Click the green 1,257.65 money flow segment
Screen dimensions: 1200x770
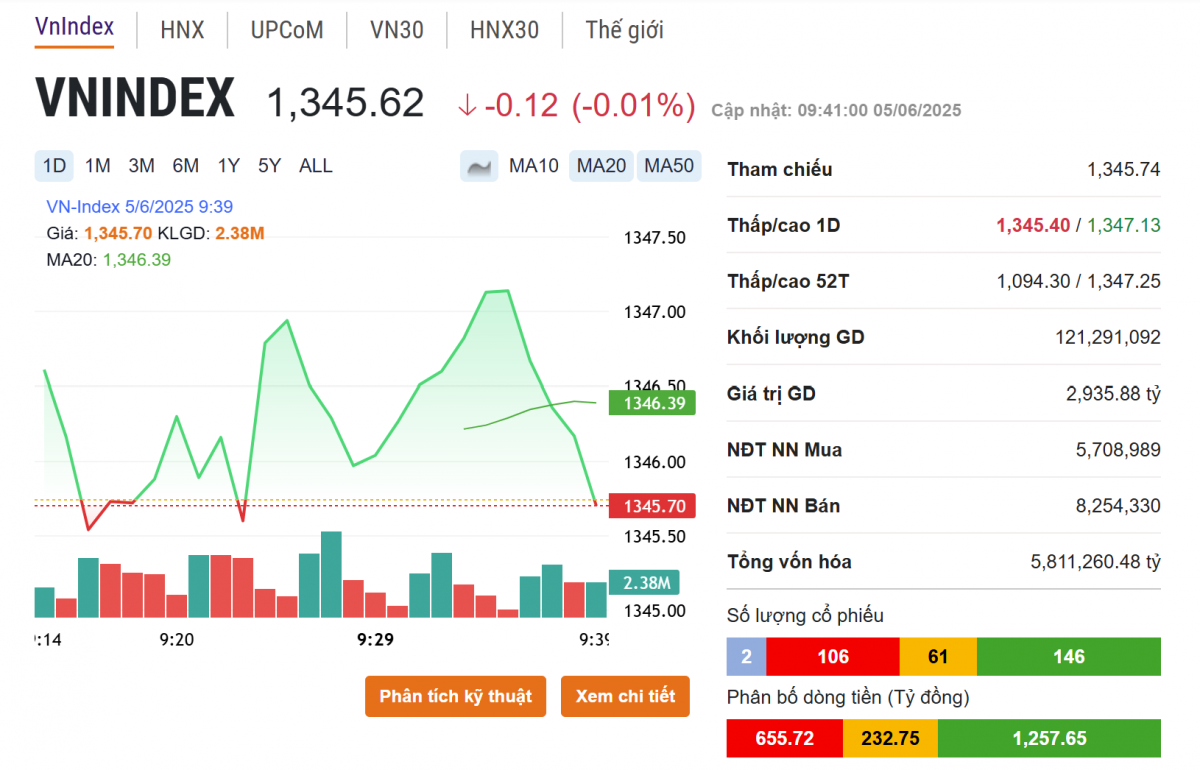(x=1049, y=739)
